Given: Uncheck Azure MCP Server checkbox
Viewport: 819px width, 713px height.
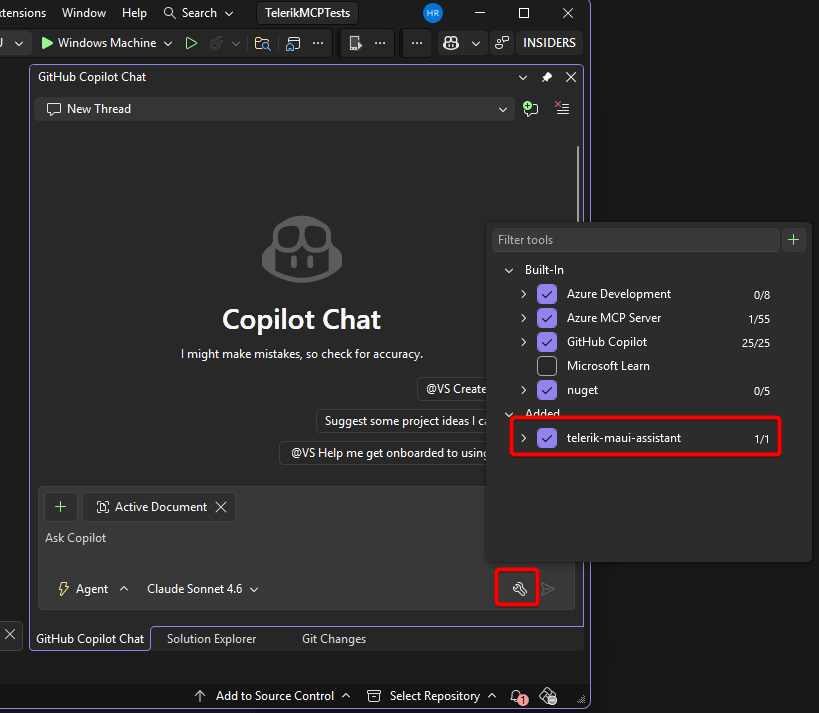Looking at the screenshot, I should click(547, 318).
